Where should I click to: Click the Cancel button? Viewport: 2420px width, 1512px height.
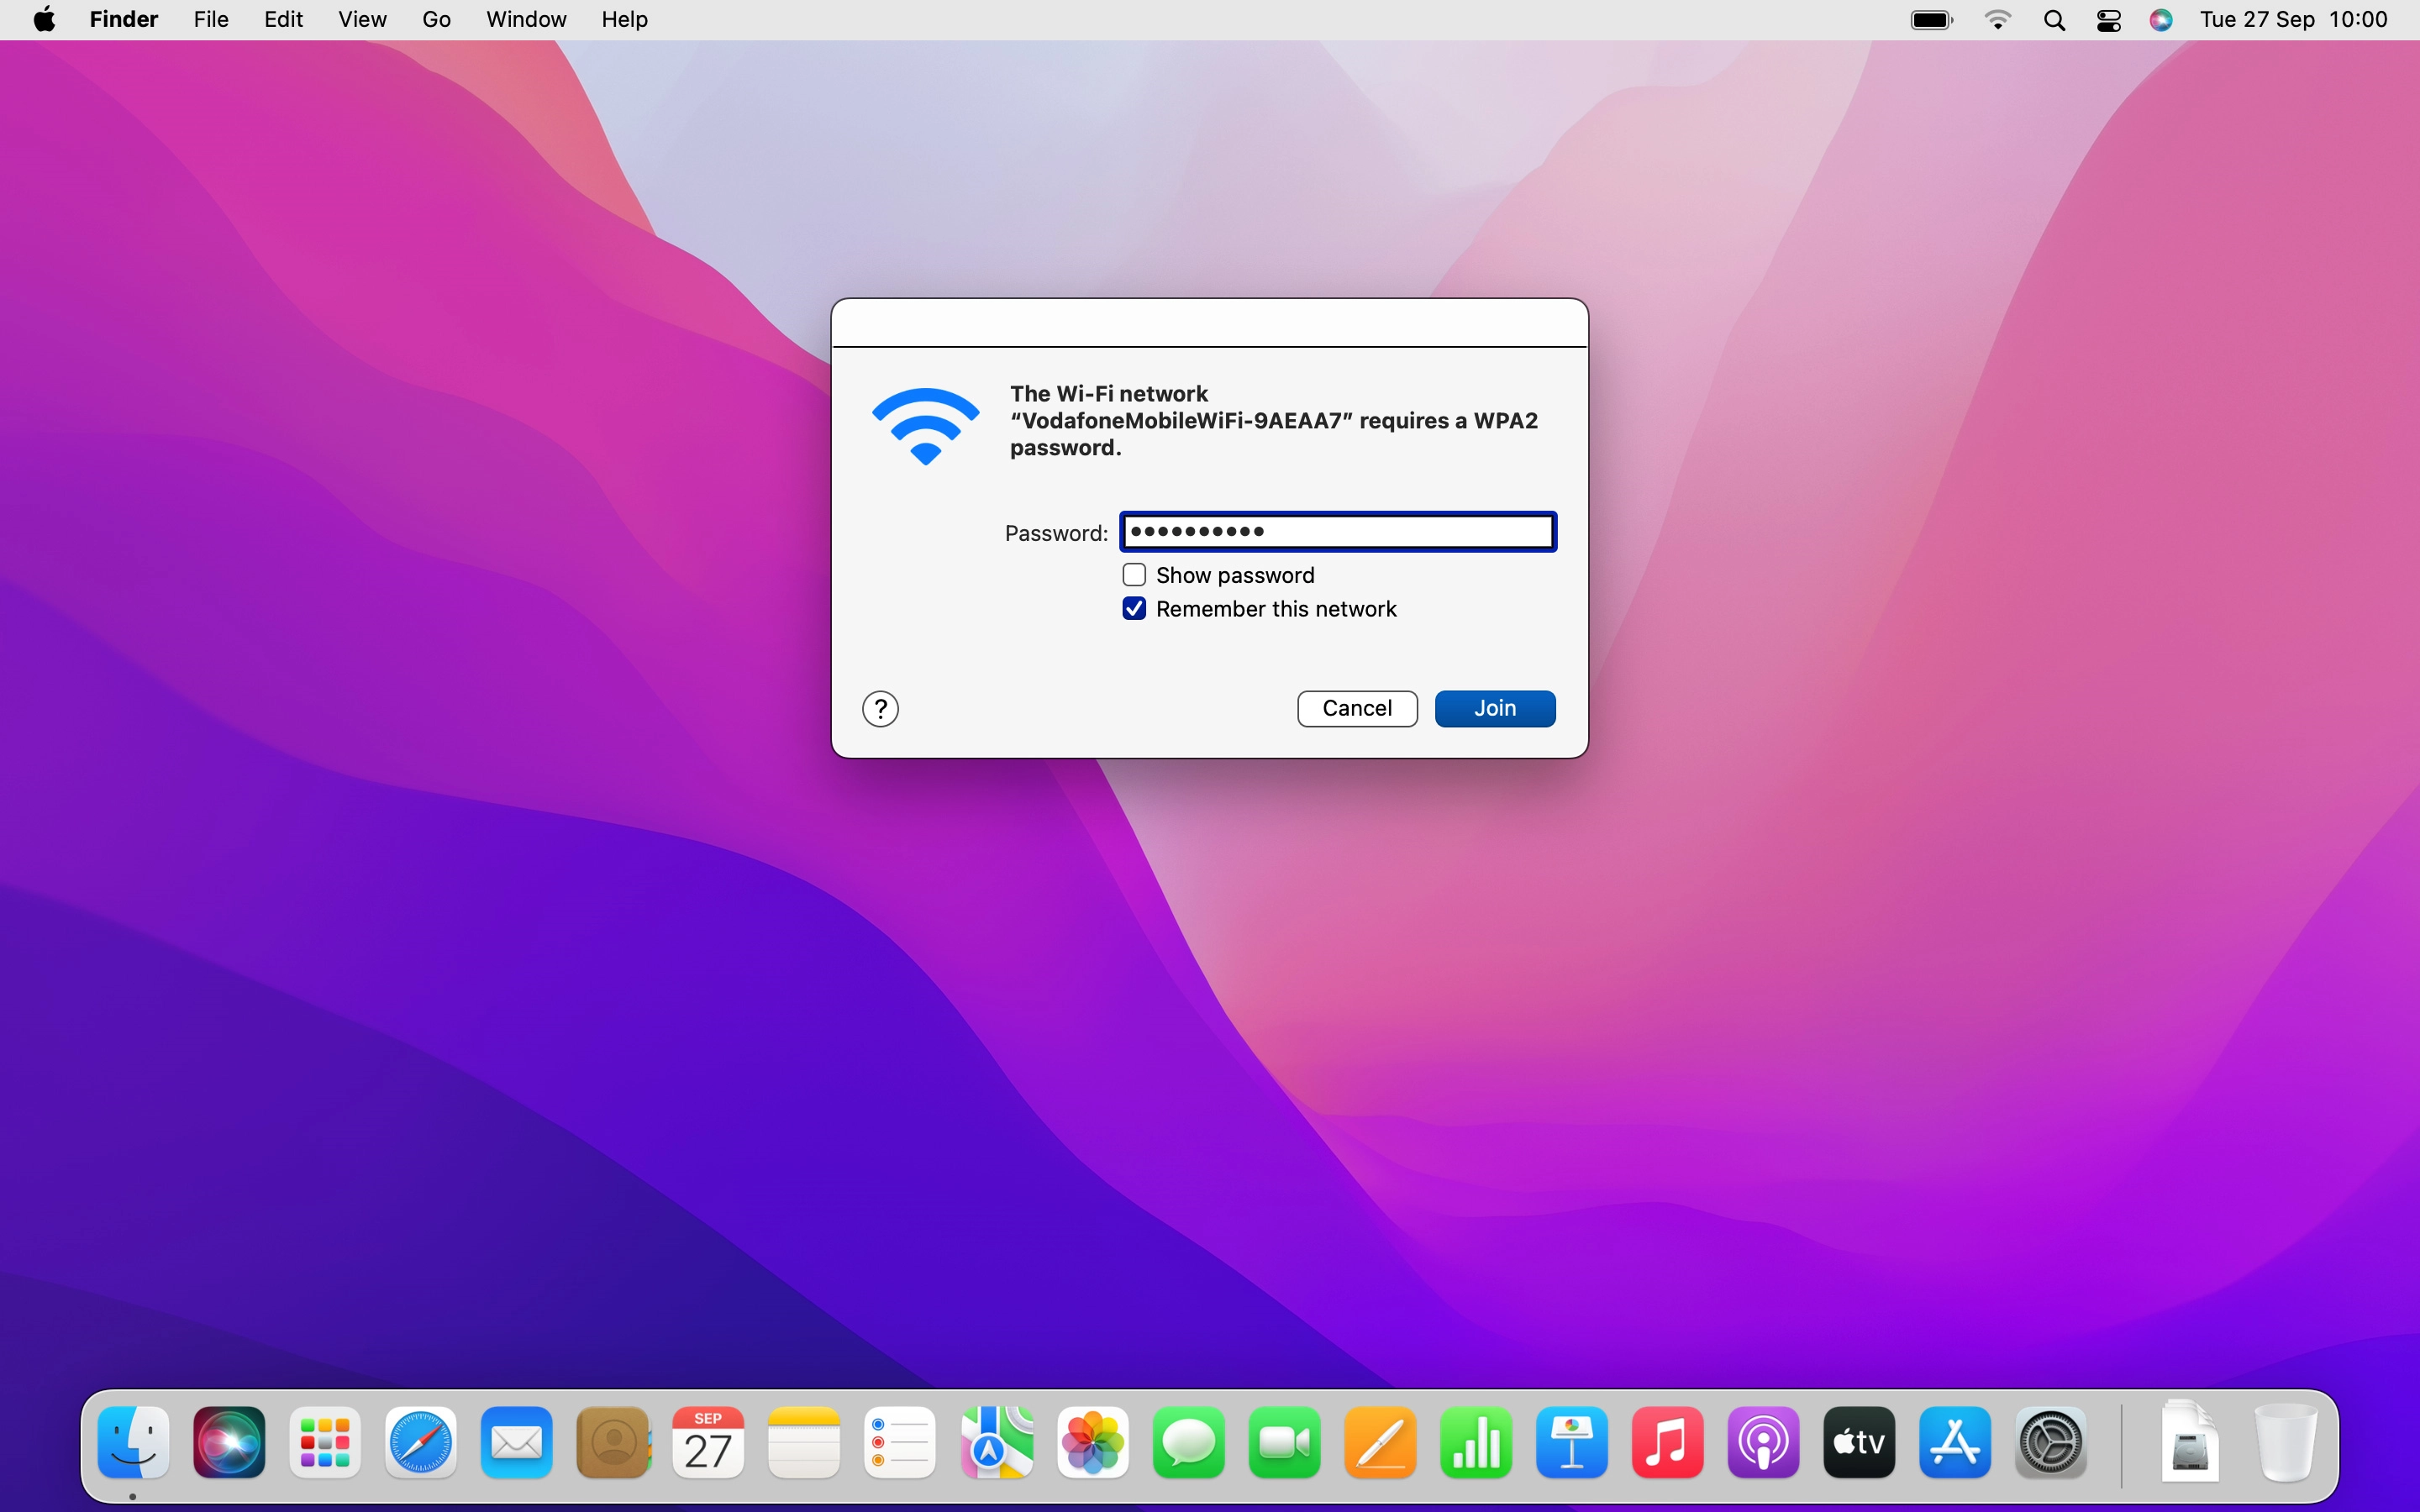pyautogui.click(x=1356, y=708)
